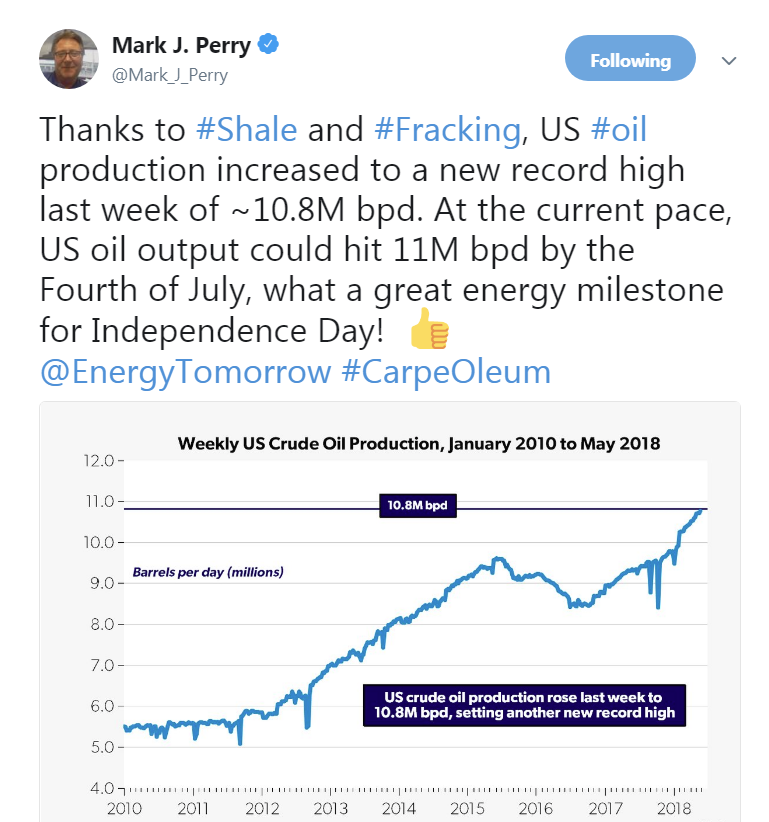Viewport: 769px width, 822px height.
Task: Open the tweet options chevron
Action: pos(729,58)
